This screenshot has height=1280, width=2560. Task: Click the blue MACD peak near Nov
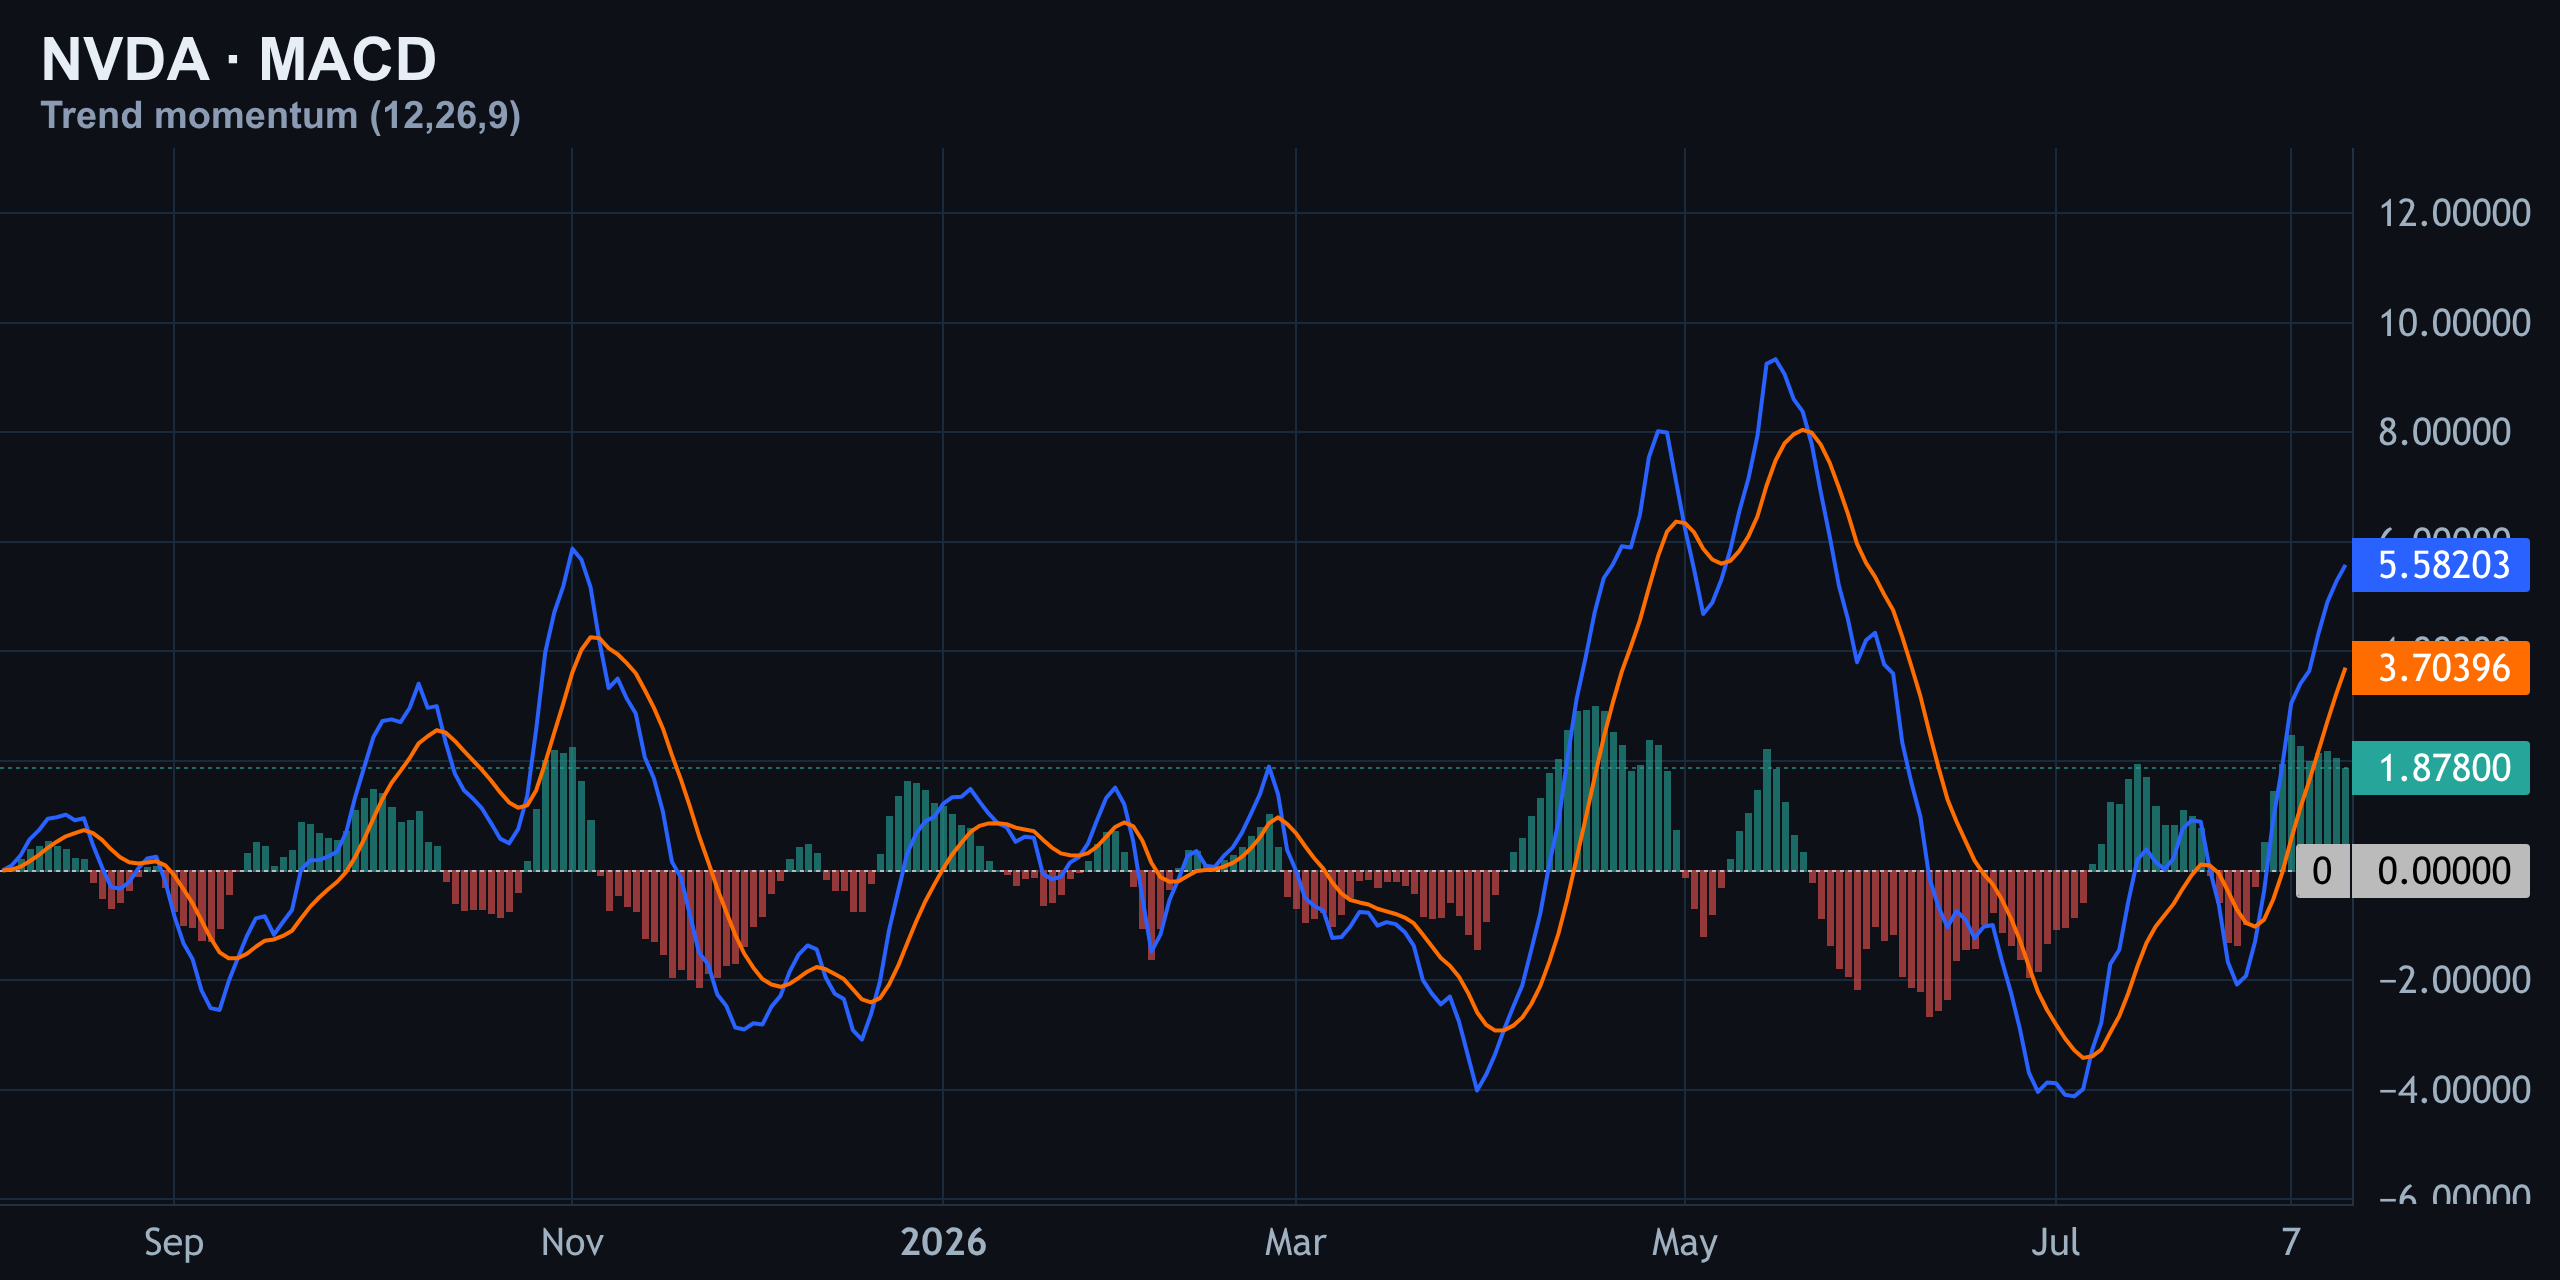pos(572,549)
